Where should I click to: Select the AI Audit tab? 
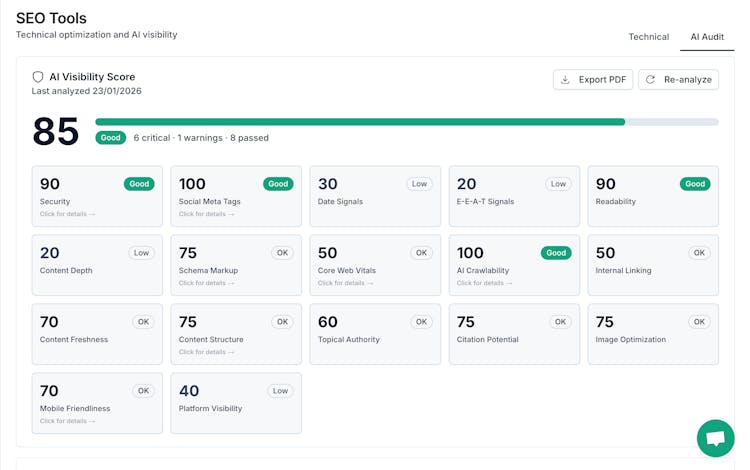706,37
